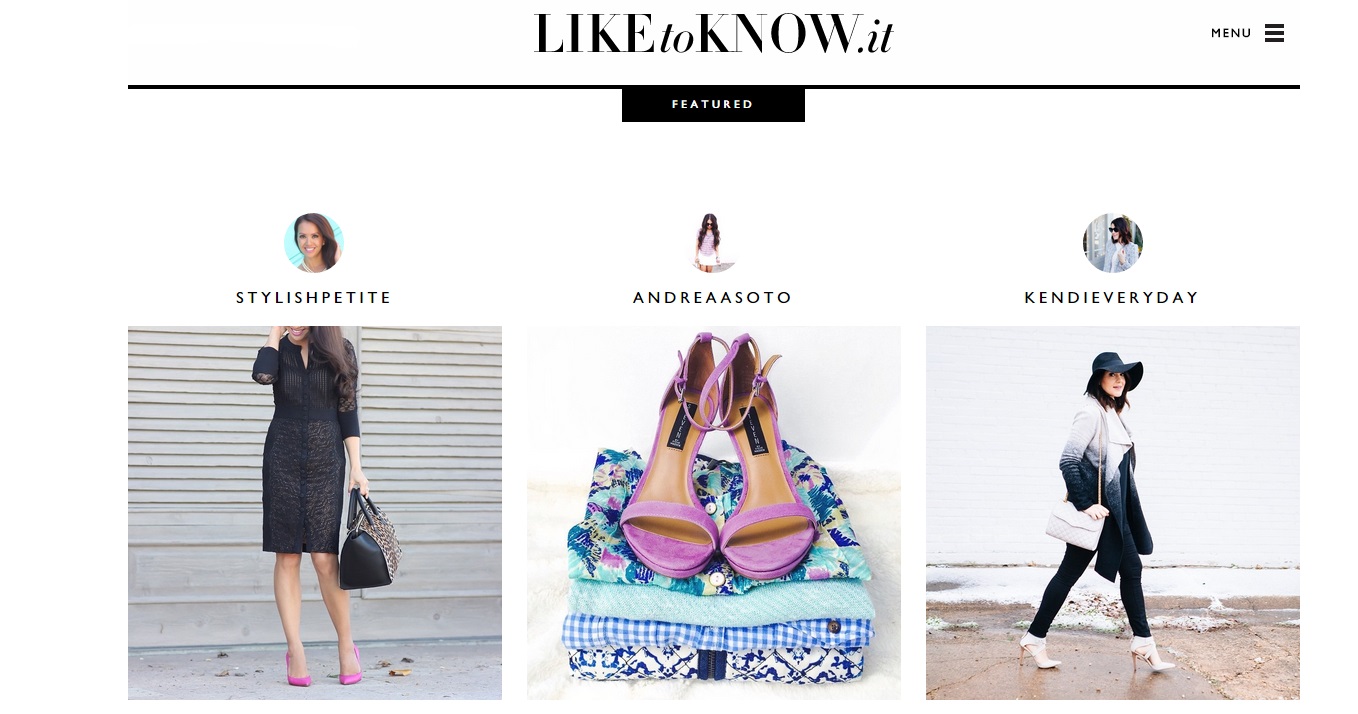Visit the STYLISHPETITE username link
This screenshot has height=714, width=1358.
314,298
